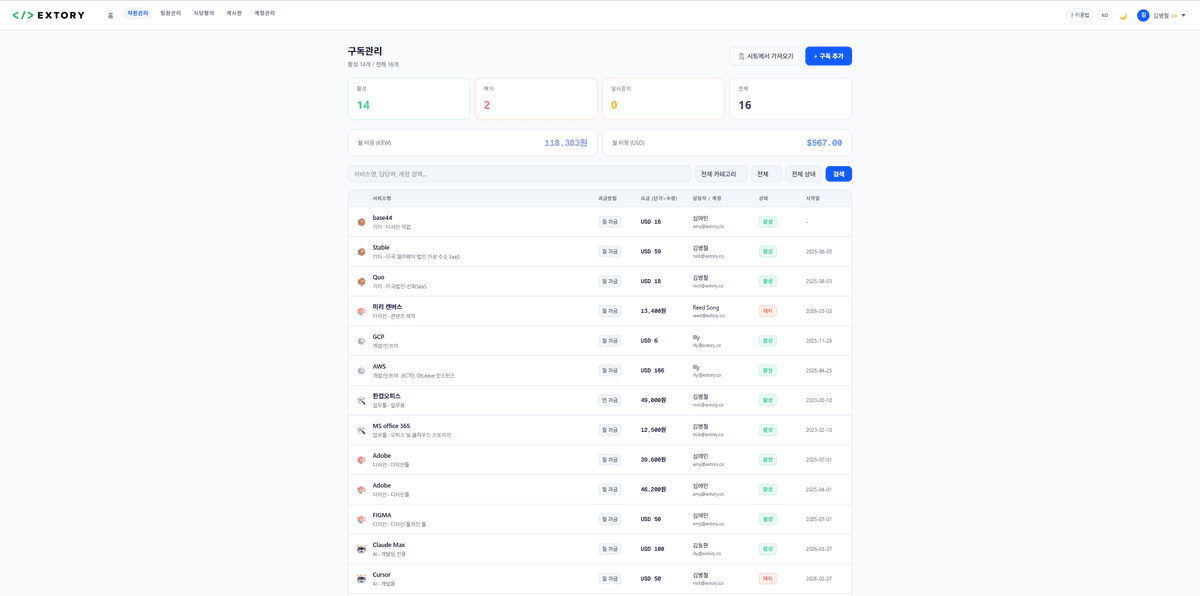
Task: Click the palette icon beside FIGMA
Action: click(361, 519)
